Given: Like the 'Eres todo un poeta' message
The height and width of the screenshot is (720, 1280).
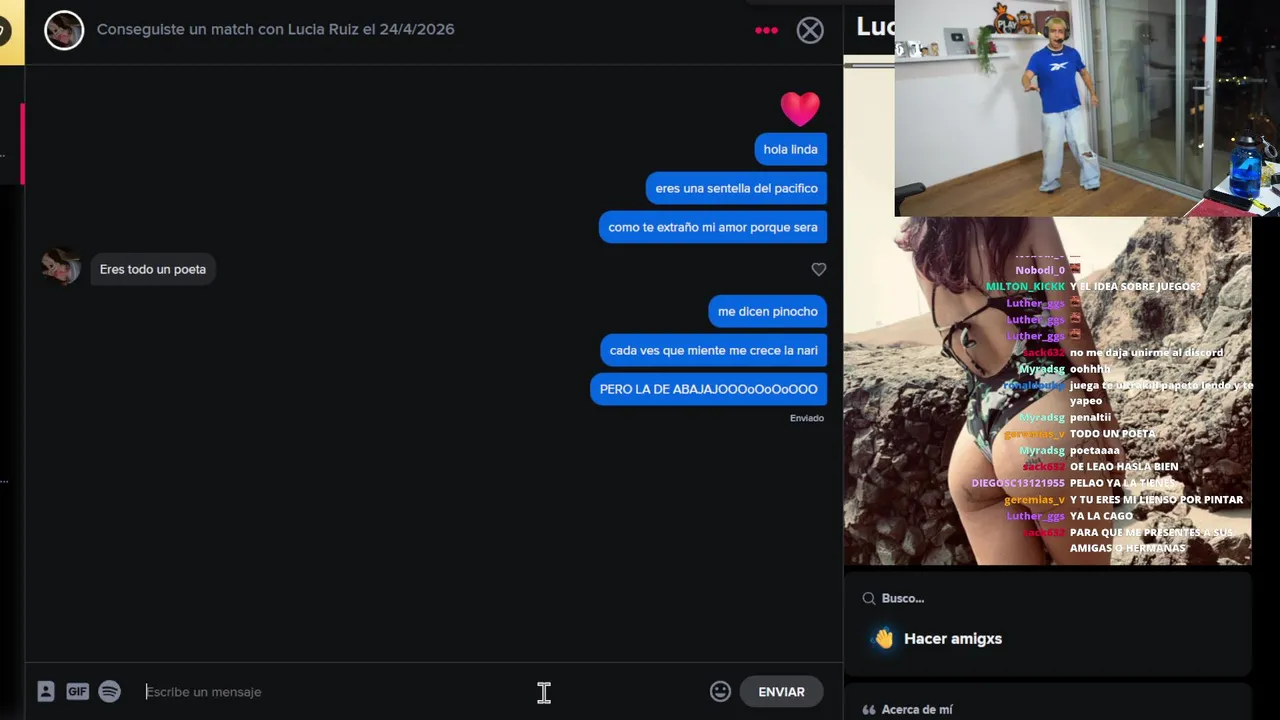Looking at the screenshot, I should coord(819,269).
